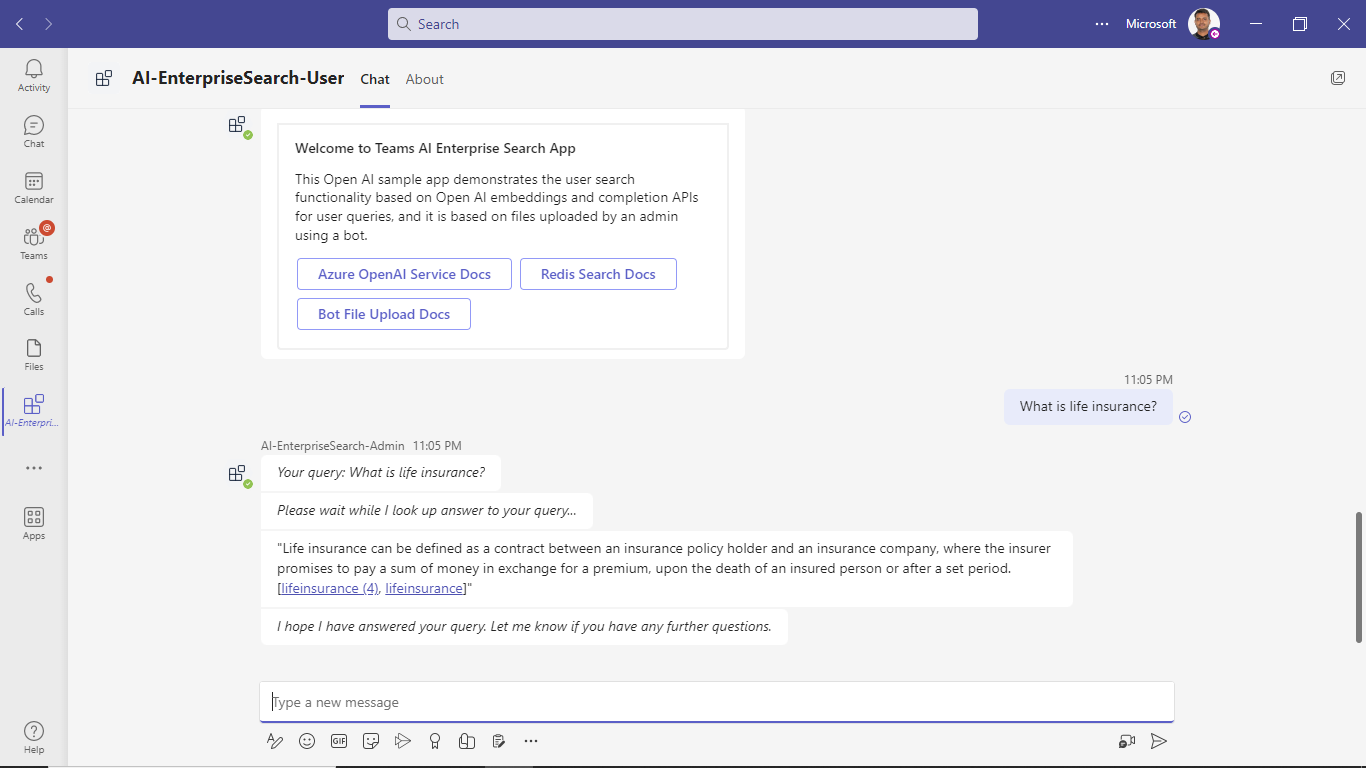Click the Microsoft organization label
The image size is (1366, 768).
[1151, 24]
